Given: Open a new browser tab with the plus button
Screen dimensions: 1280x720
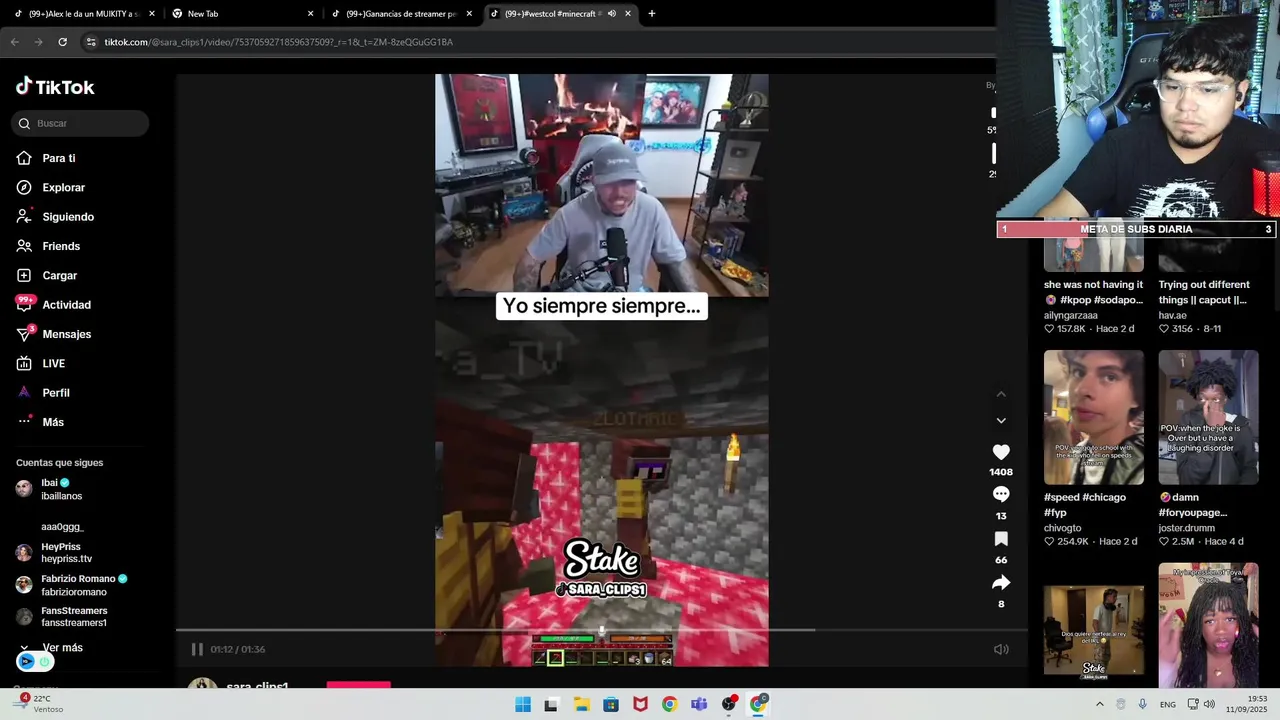Looking at the screenshot, I should [x=652, y=14].
